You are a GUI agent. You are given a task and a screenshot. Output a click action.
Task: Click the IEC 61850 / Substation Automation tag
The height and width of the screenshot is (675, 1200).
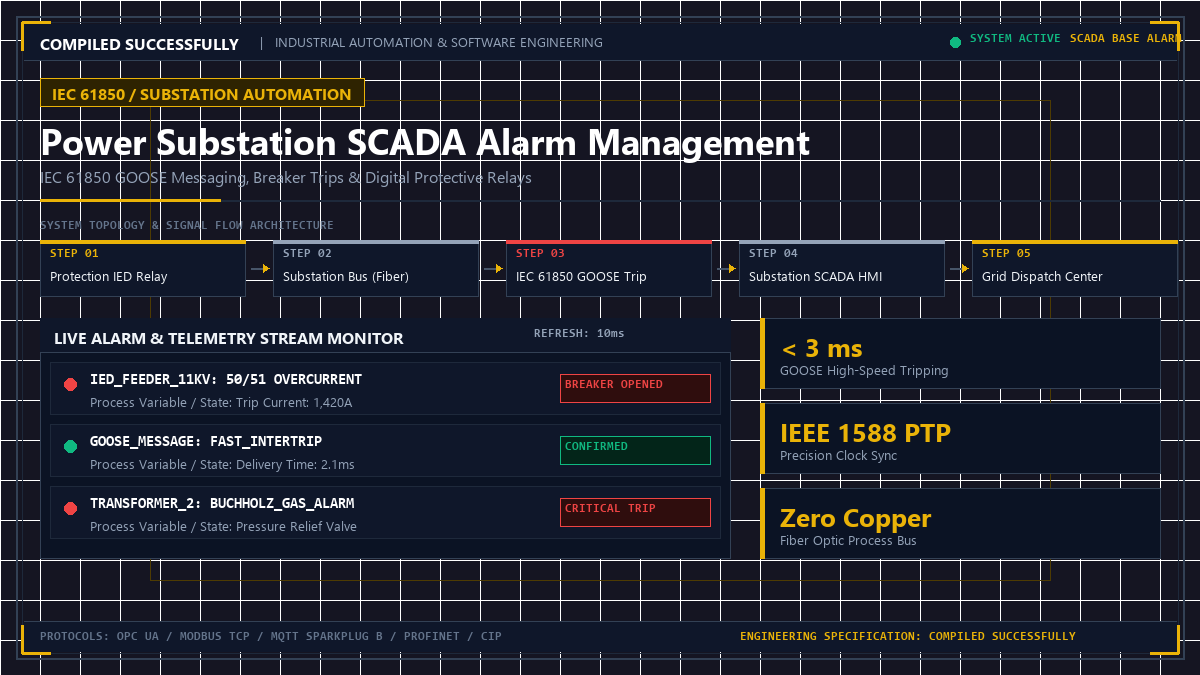click(x=202, y=94)
